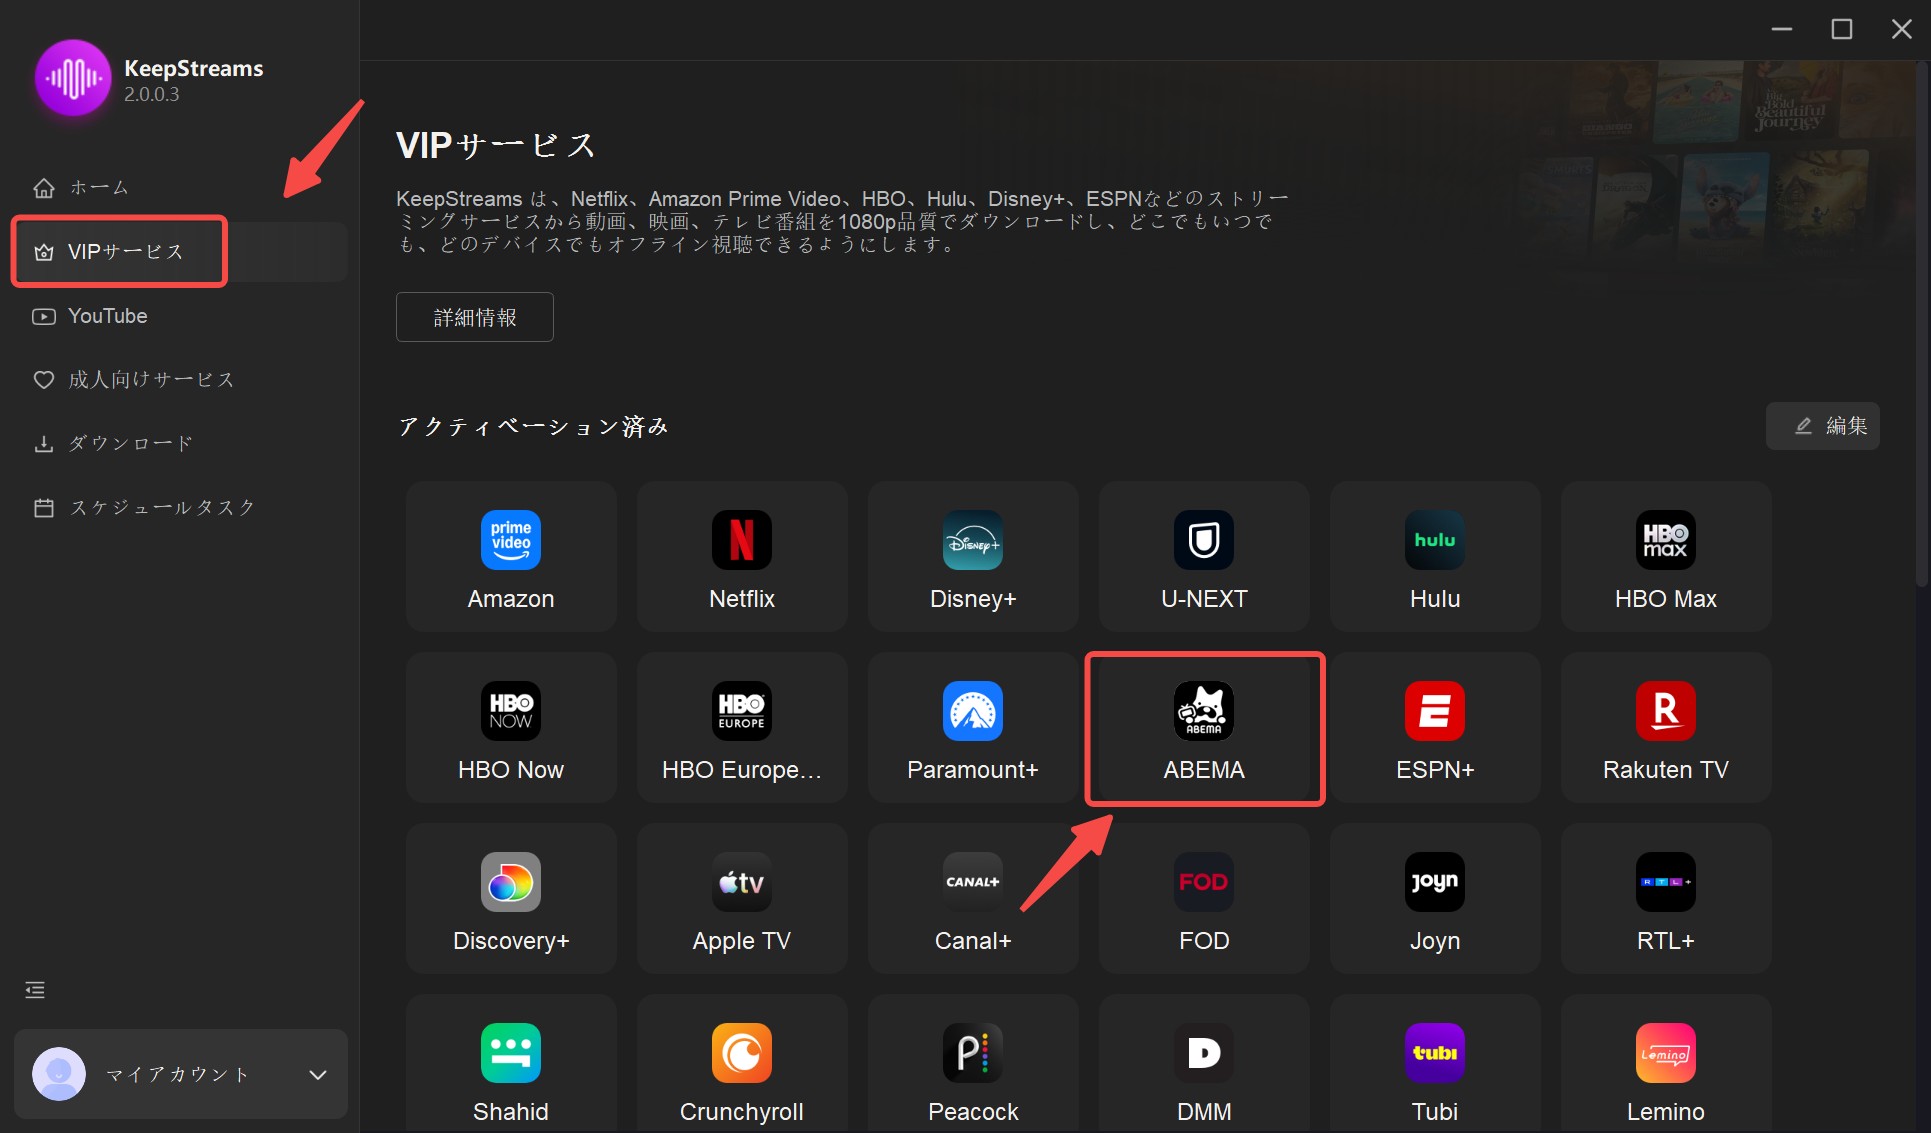The height and width of the screenshot is (1133, 1931).
Task: Expand the マイアカウント dropdown
Action: pyautogui.click(x=181, y=1074)
